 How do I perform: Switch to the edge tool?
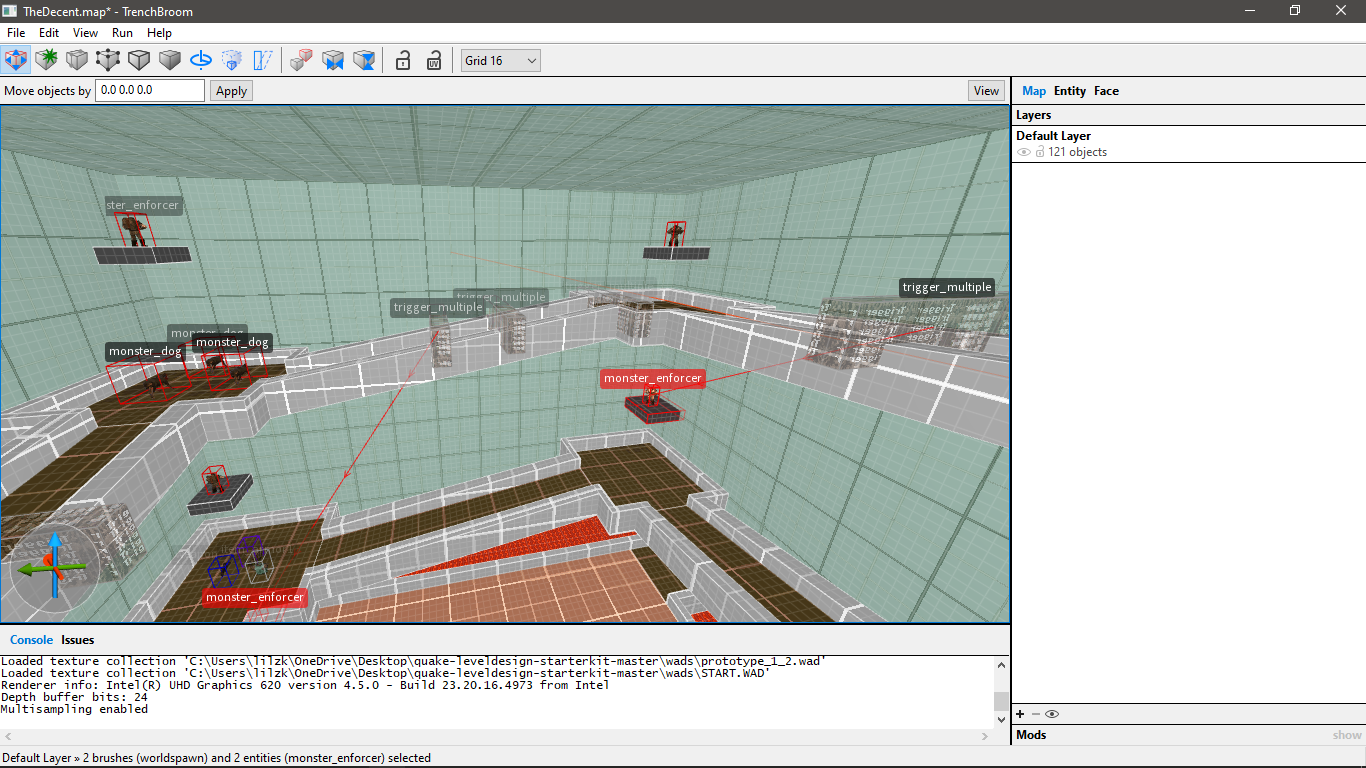[x=139, y=60]
